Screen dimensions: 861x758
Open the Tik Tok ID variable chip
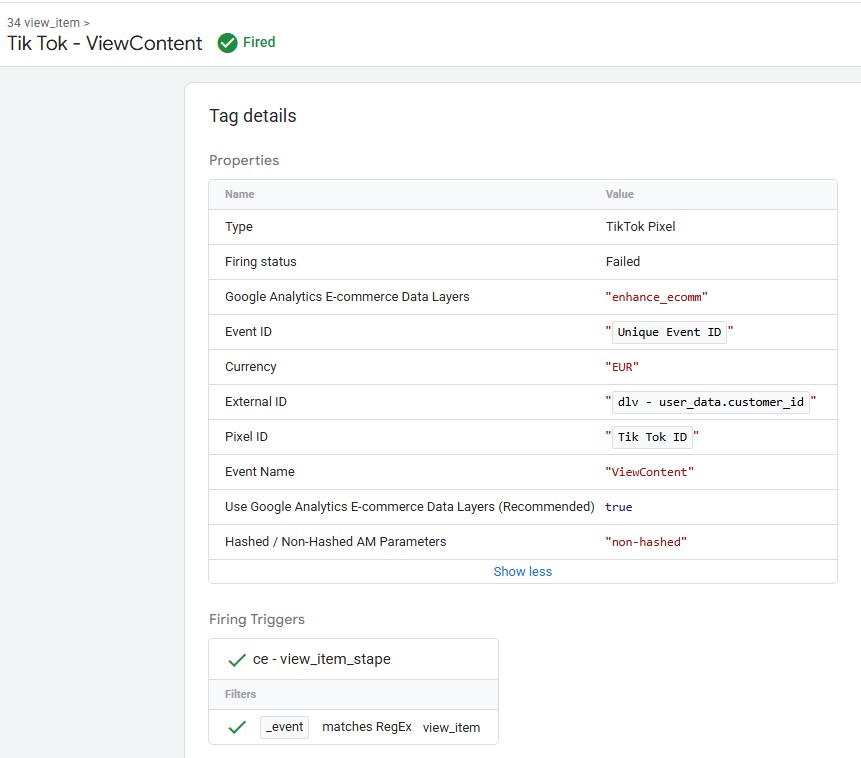pos(652,437)
